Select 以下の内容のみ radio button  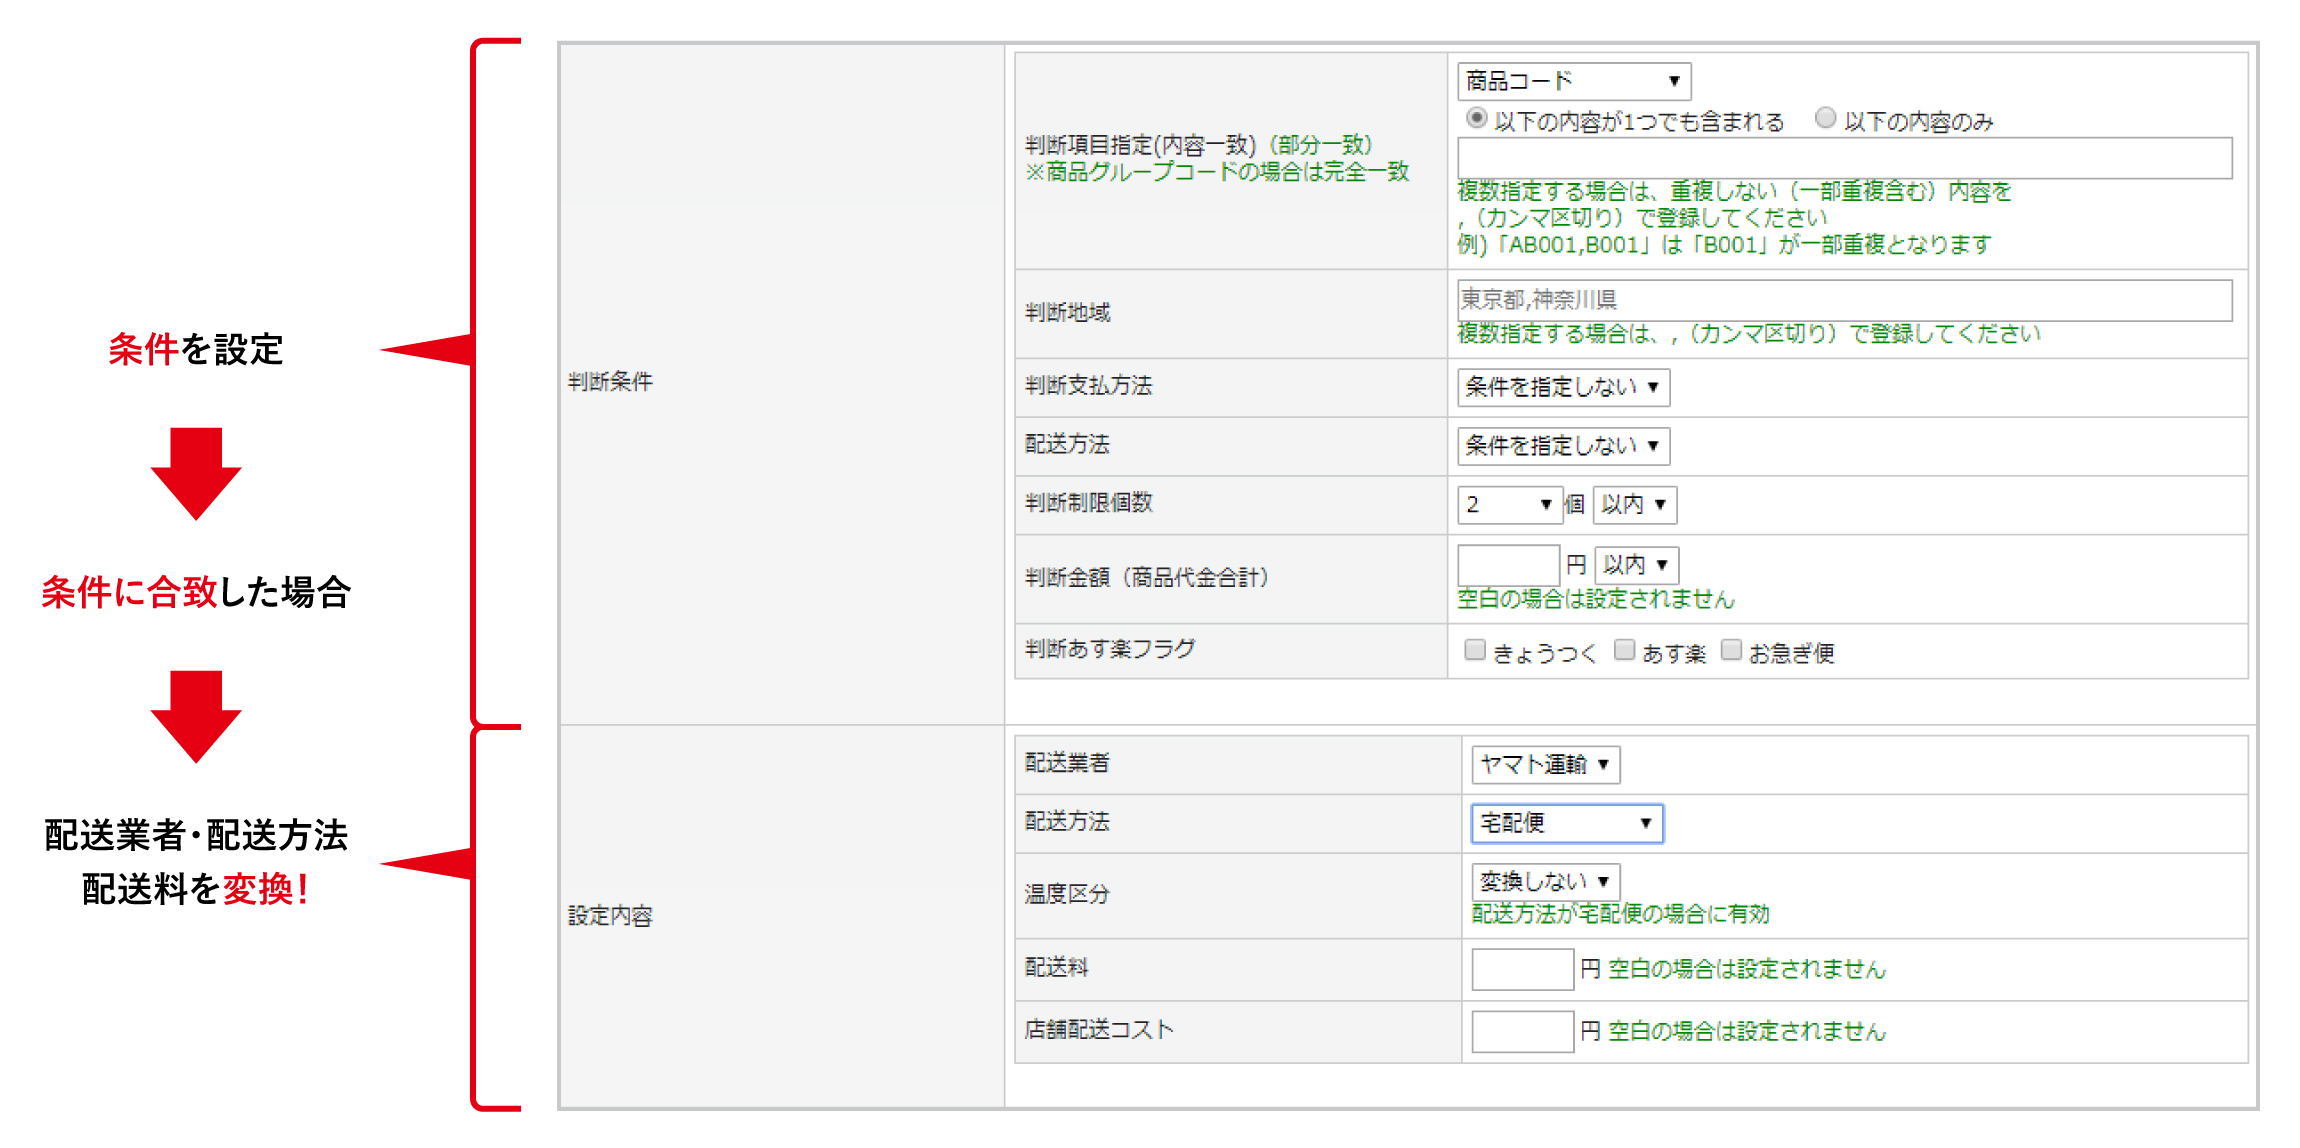point(1825,118)
